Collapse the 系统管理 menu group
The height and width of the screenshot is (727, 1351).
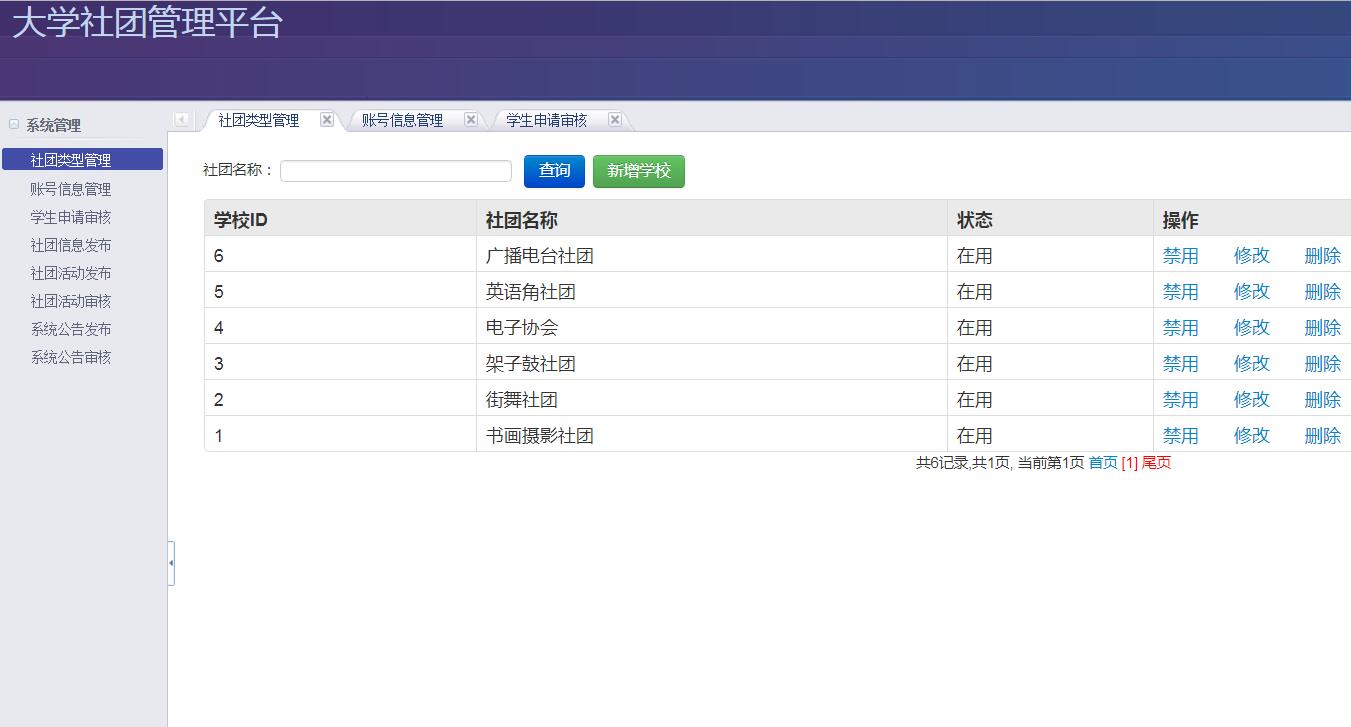tap(14, 125)
